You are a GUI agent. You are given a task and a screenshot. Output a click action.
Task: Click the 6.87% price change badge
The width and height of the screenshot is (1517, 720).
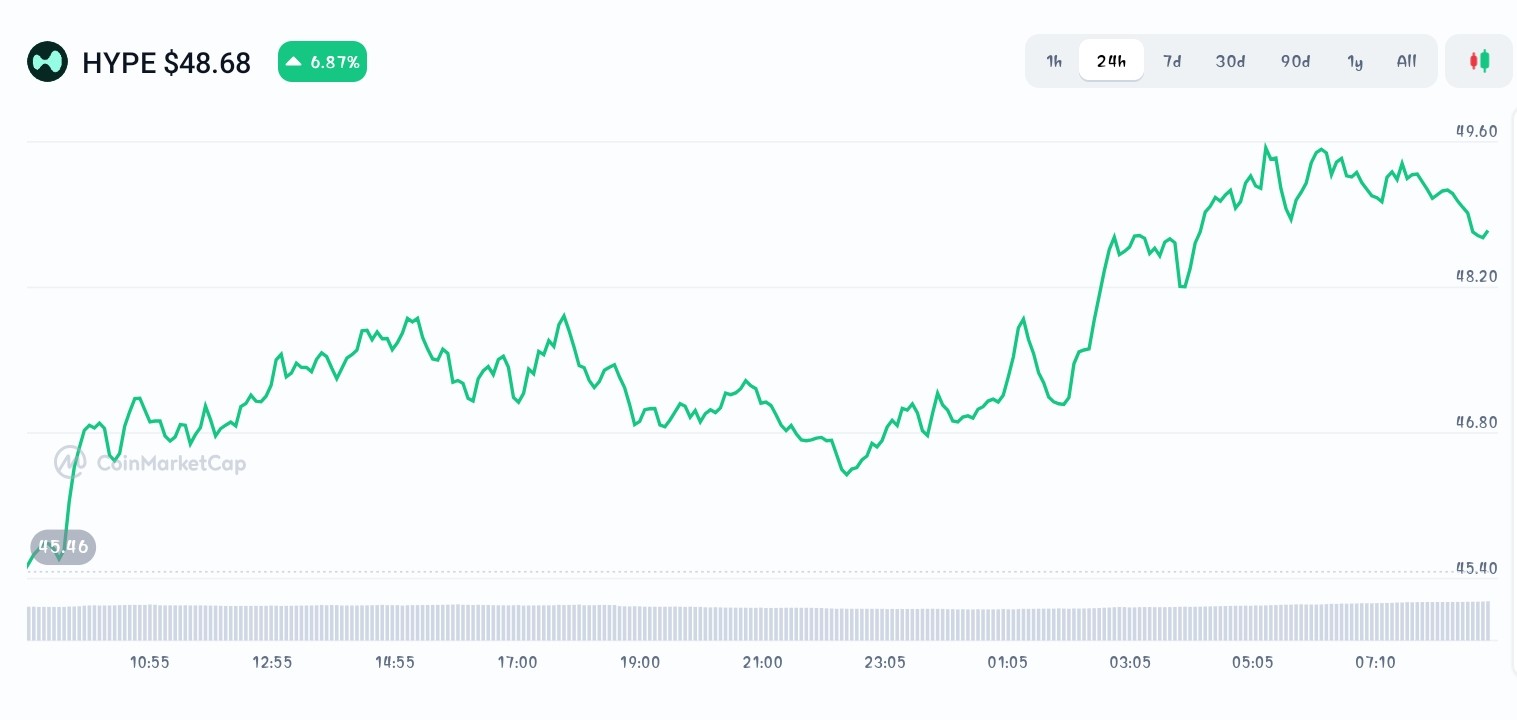[x=322, y=62]
